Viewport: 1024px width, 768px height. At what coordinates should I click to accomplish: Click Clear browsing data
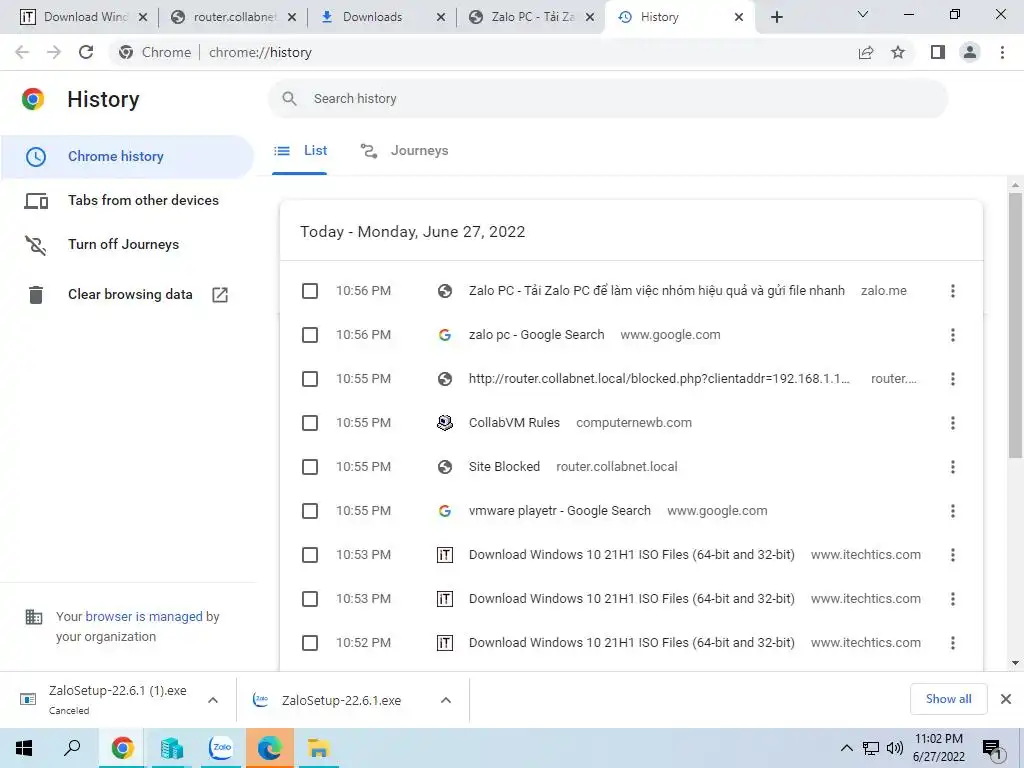[127, 295]
